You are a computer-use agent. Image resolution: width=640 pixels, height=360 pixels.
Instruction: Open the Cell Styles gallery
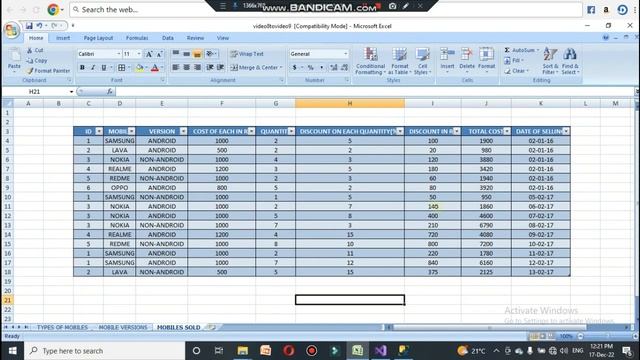pos(422,61)
